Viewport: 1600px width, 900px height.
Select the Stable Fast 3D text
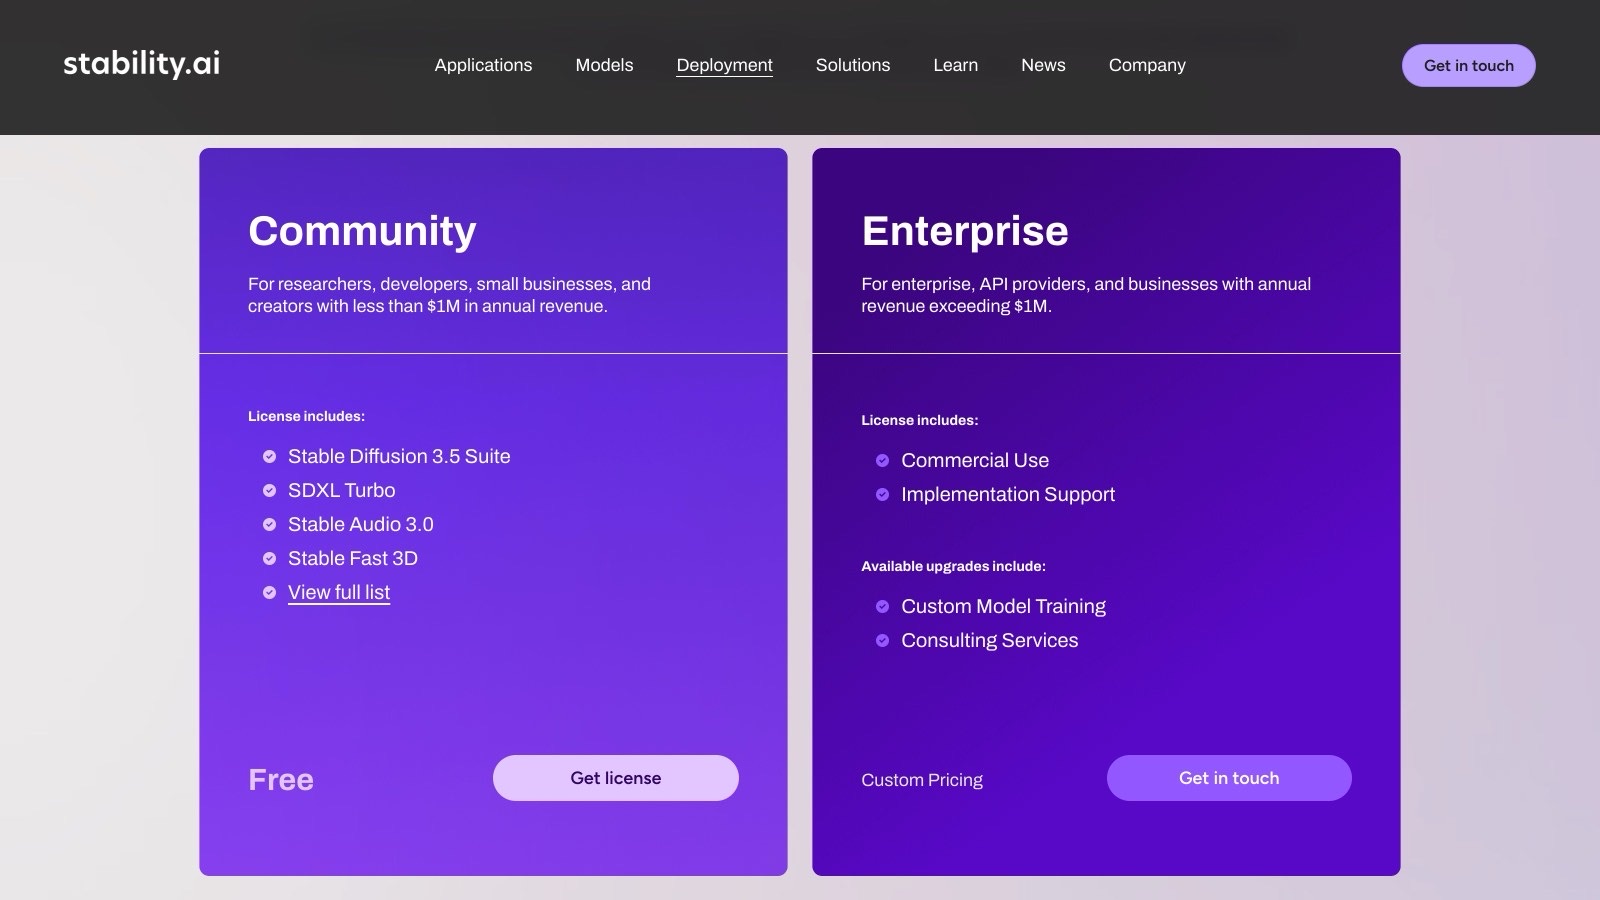[353, 558]
